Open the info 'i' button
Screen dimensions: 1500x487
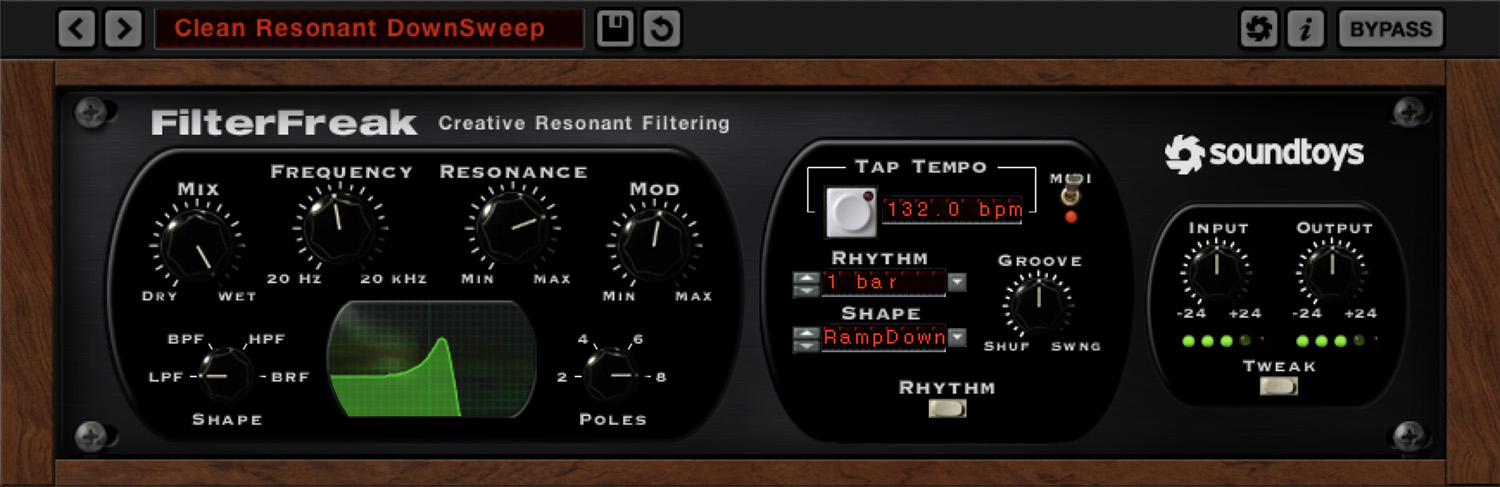click(x=1304, y=29)
